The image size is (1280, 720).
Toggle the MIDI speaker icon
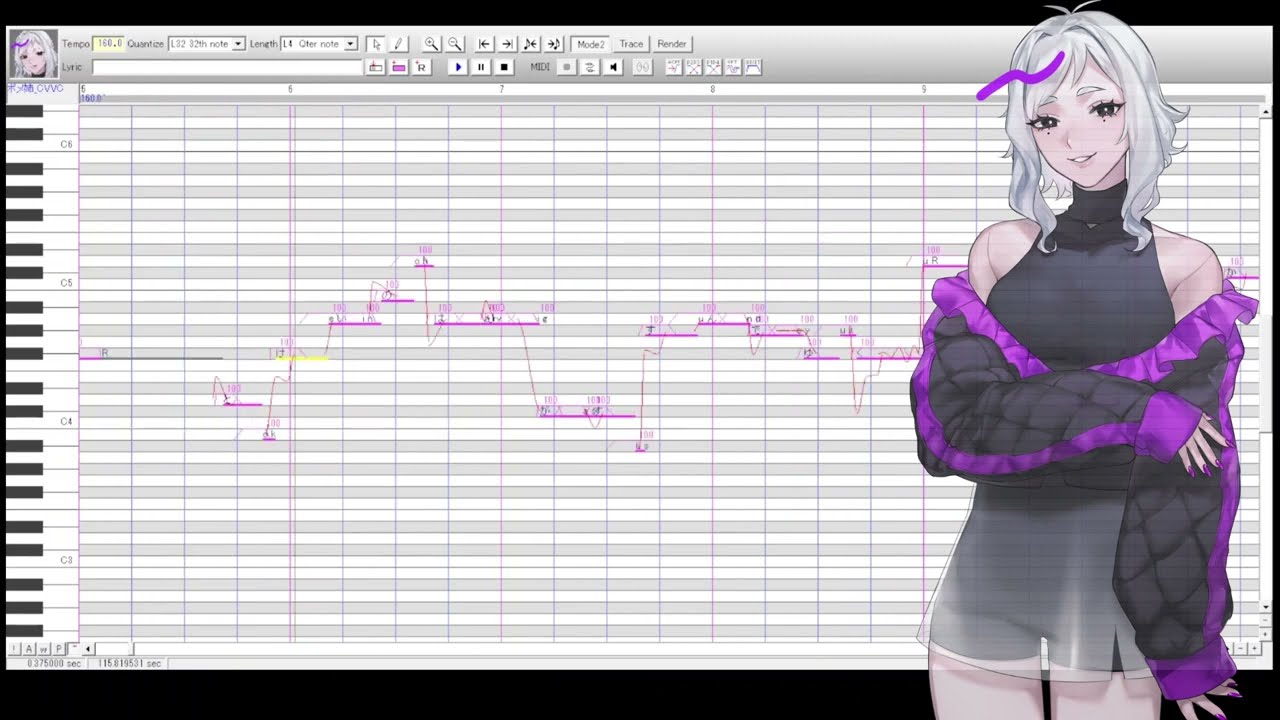tap(613, 67)
